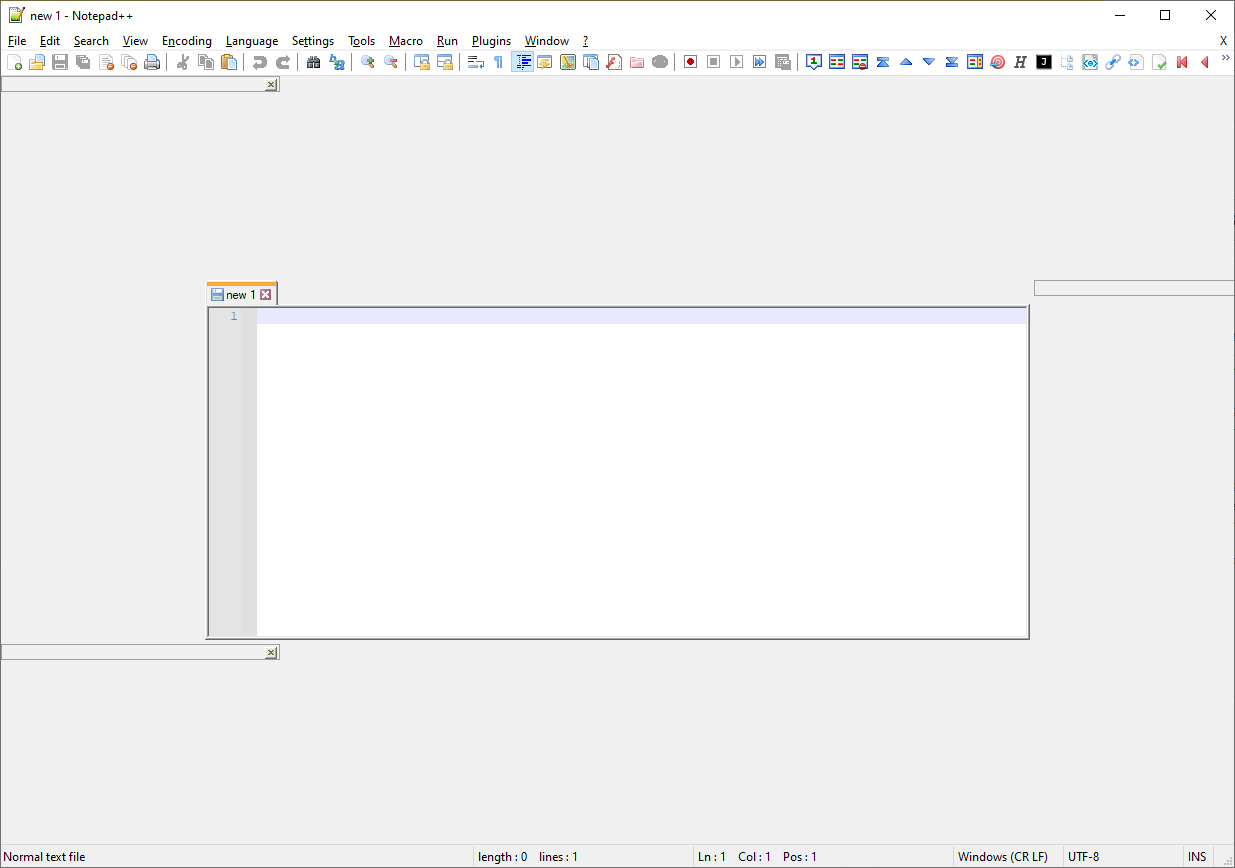Click the red skip-to-first arrow icon
The height and width of the screenshot is (868, 1235).
1182,62
